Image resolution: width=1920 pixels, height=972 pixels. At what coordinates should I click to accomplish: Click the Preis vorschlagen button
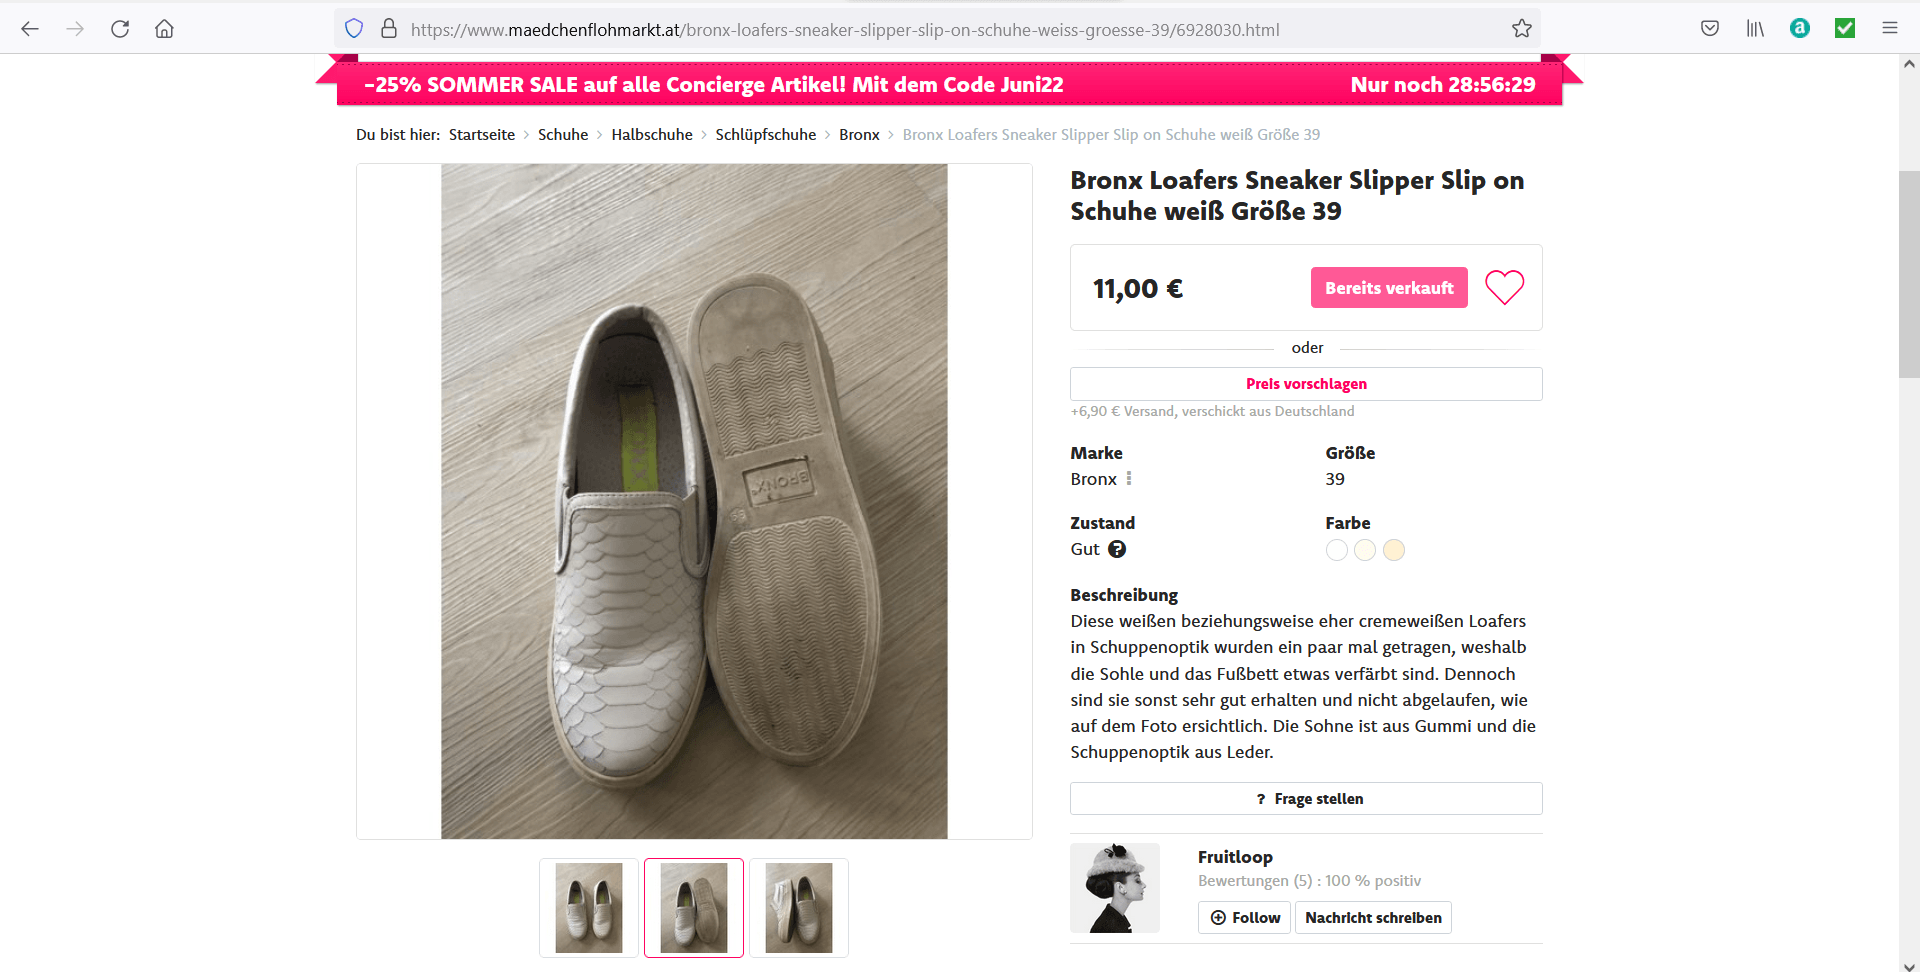tap(1306, 384)
